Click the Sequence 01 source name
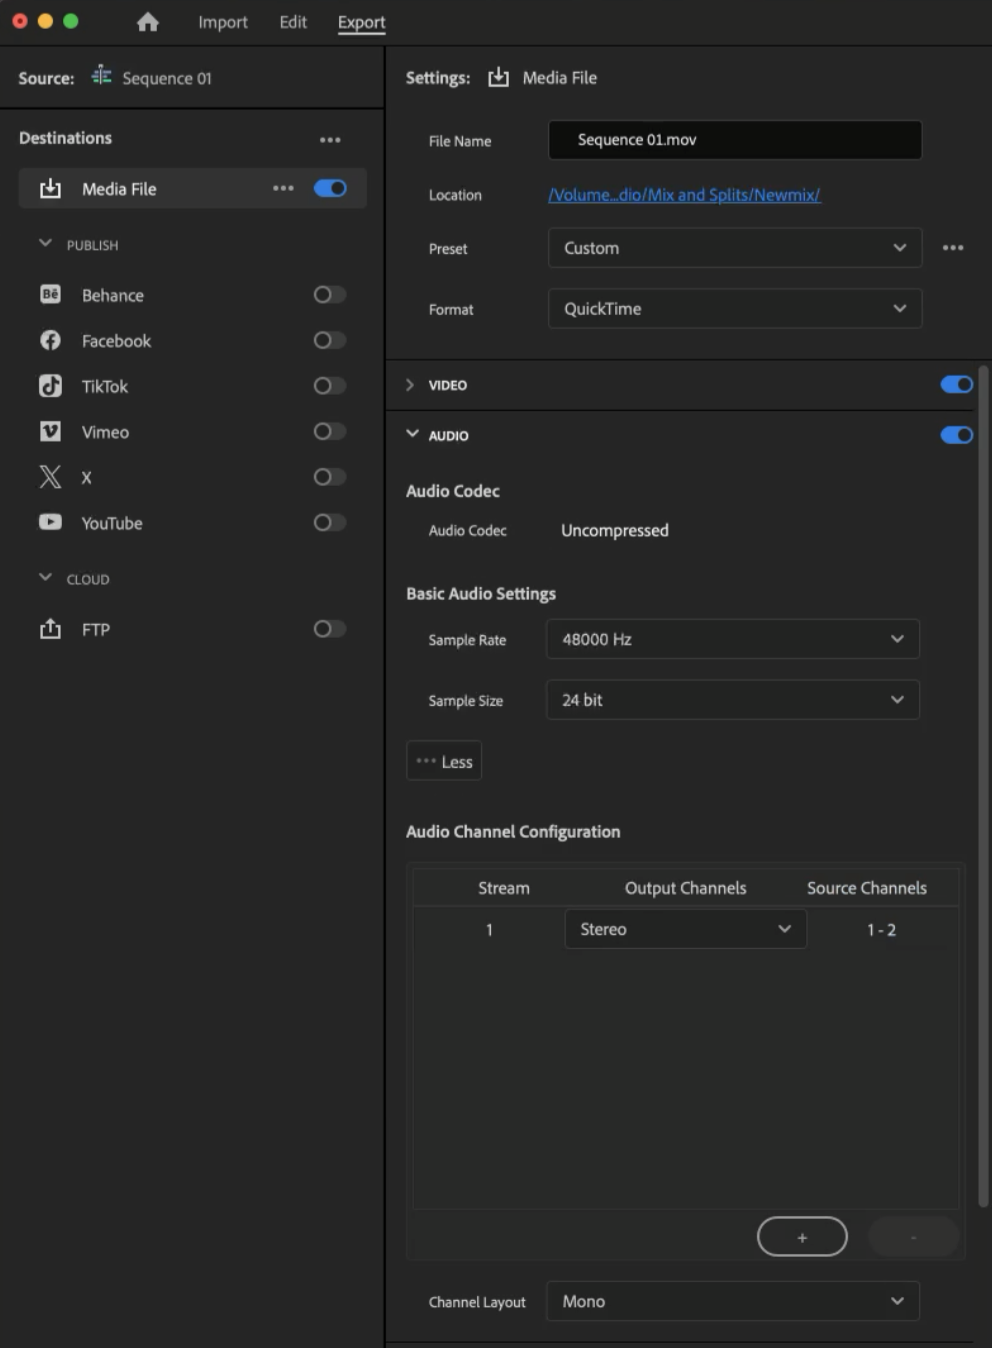The width and height of the screenshot is (992, 1348). pos(167,78)
